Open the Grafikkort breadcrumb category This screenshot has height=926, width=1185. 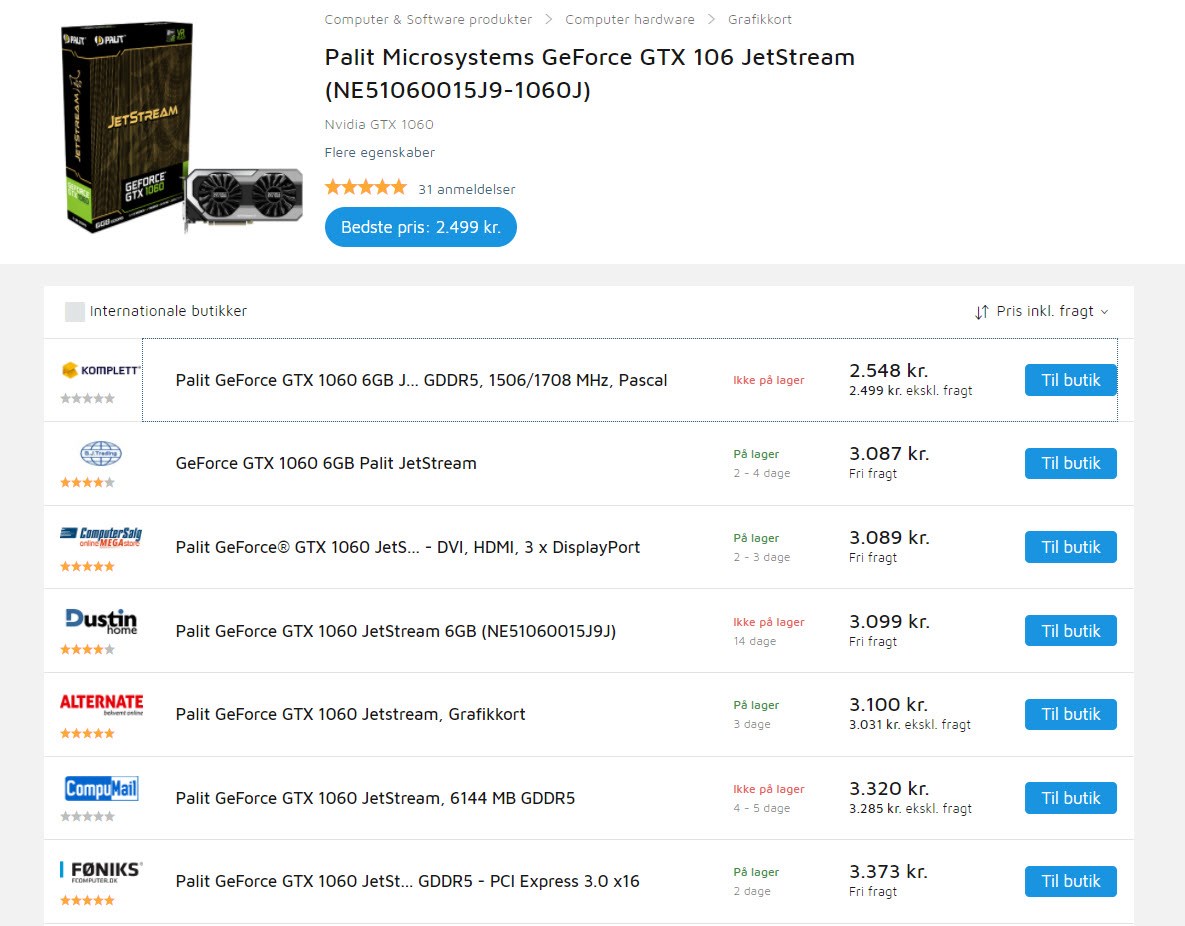coord(760,20)
